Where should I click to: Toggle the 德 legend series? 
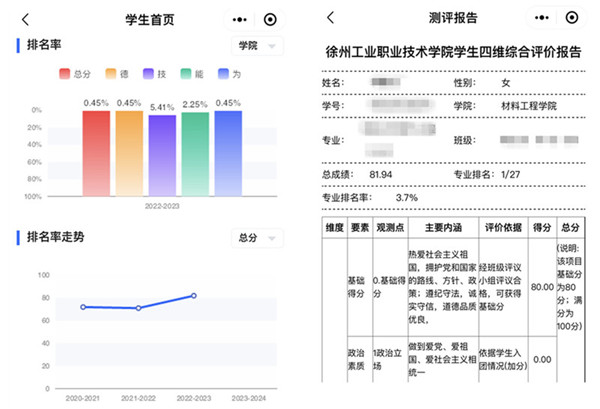(118, 74)
